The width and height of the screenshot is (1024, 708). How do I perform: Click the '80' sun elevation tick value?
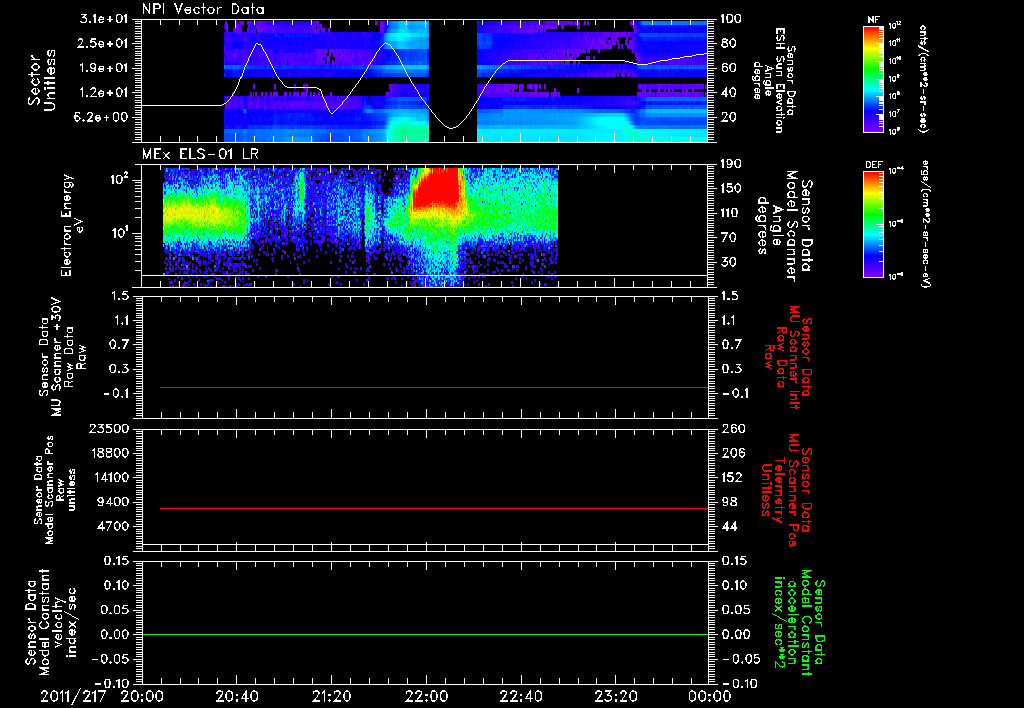click(x=728, y=43)
